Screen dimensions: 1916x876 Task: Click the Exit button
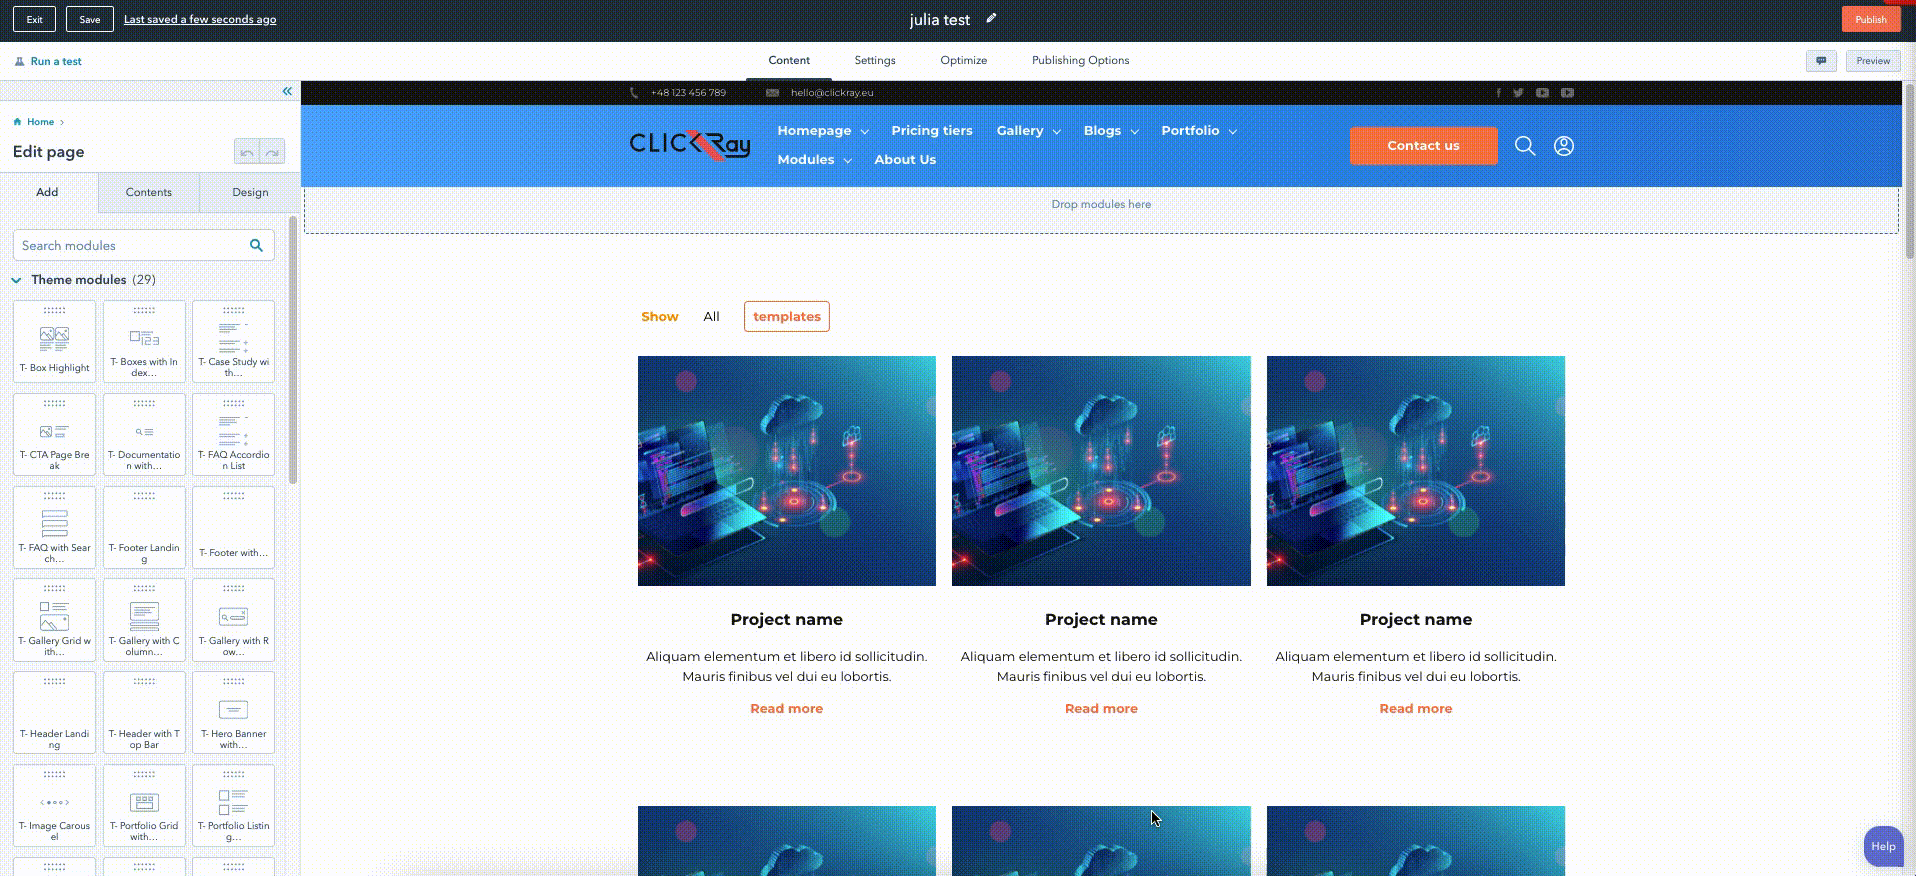[35, 19]
